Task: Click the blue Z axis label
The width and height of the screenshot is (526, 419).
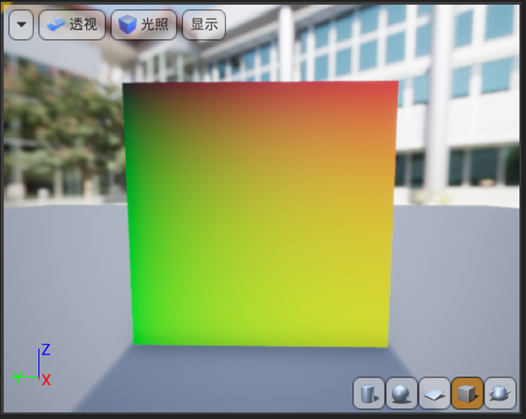Action: (x=46, y=350)
